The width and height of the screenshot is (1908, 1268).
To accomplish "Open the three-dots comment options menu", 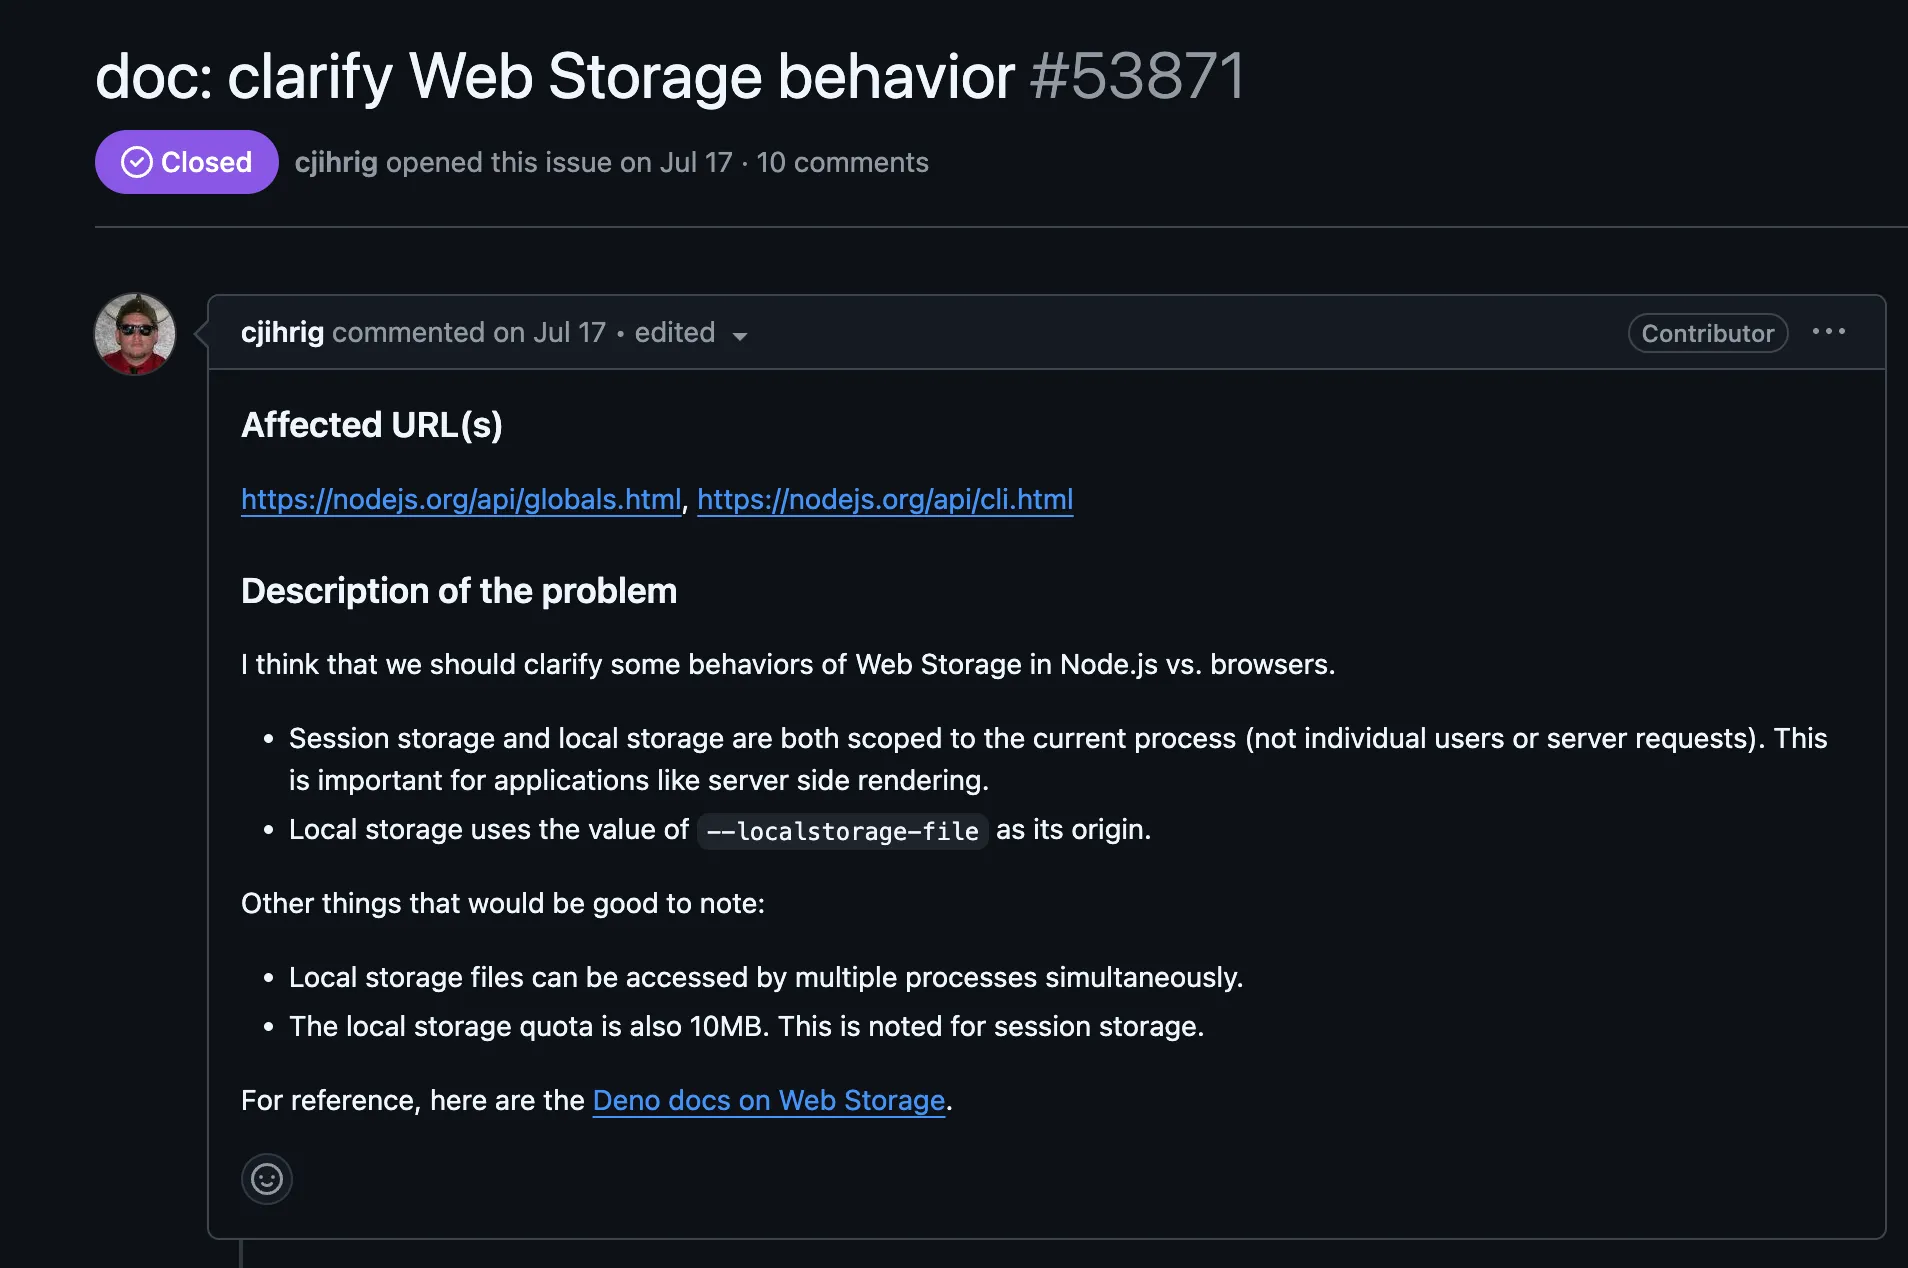I will 1828,332.
